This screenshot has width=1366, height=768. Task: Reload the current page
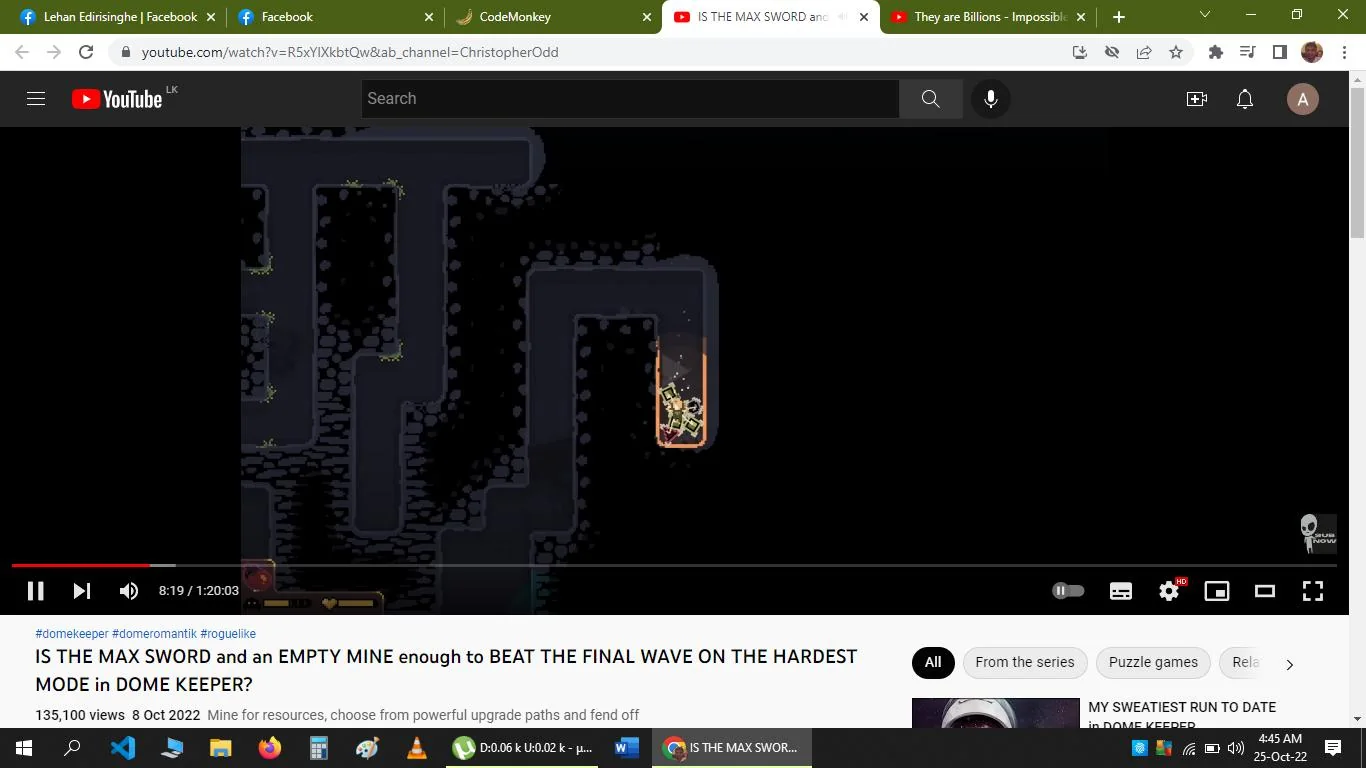pyautogui.click(x=86, y=52)
